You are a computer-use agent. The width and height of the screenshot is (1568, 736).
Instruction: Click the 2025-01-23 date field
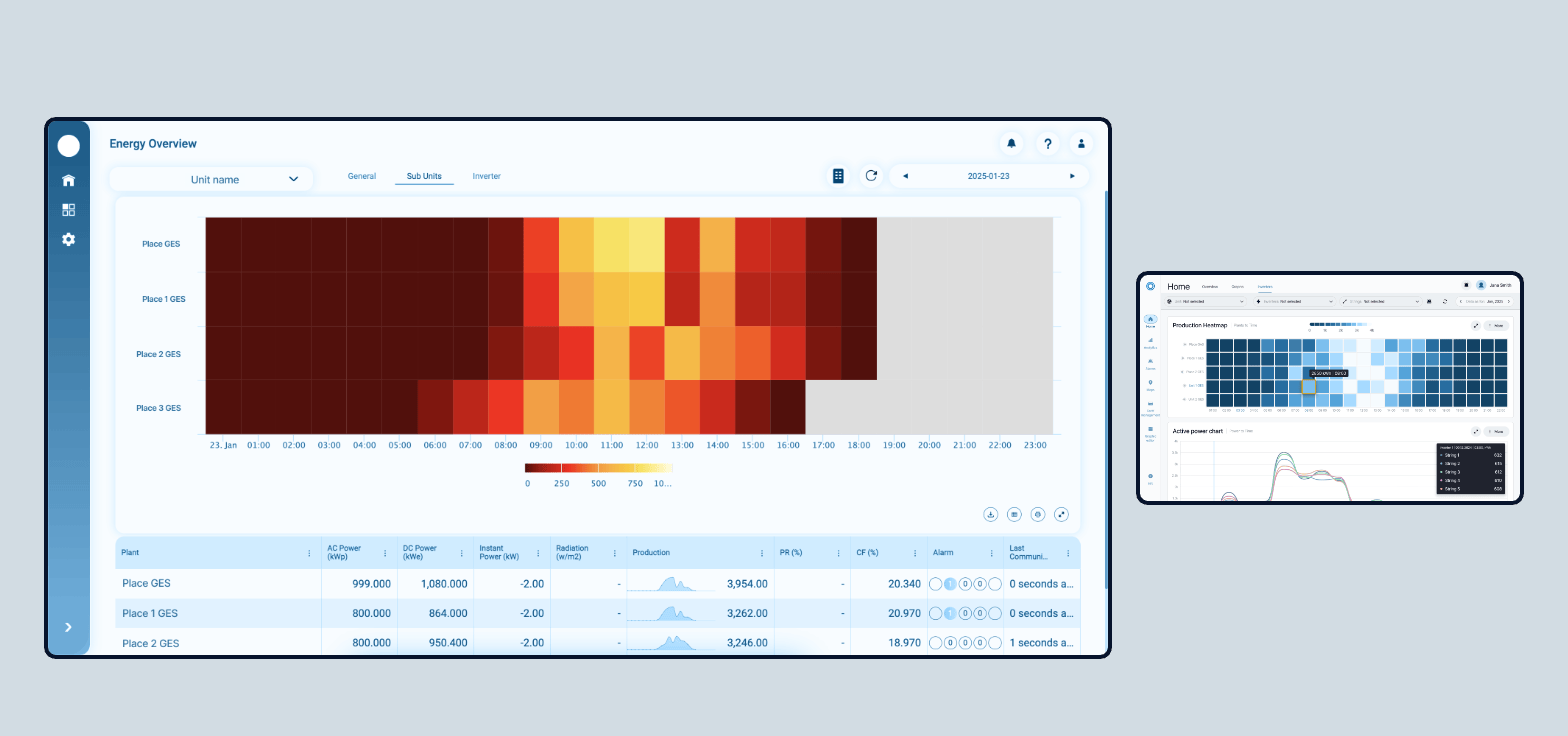tap(988, 176)
